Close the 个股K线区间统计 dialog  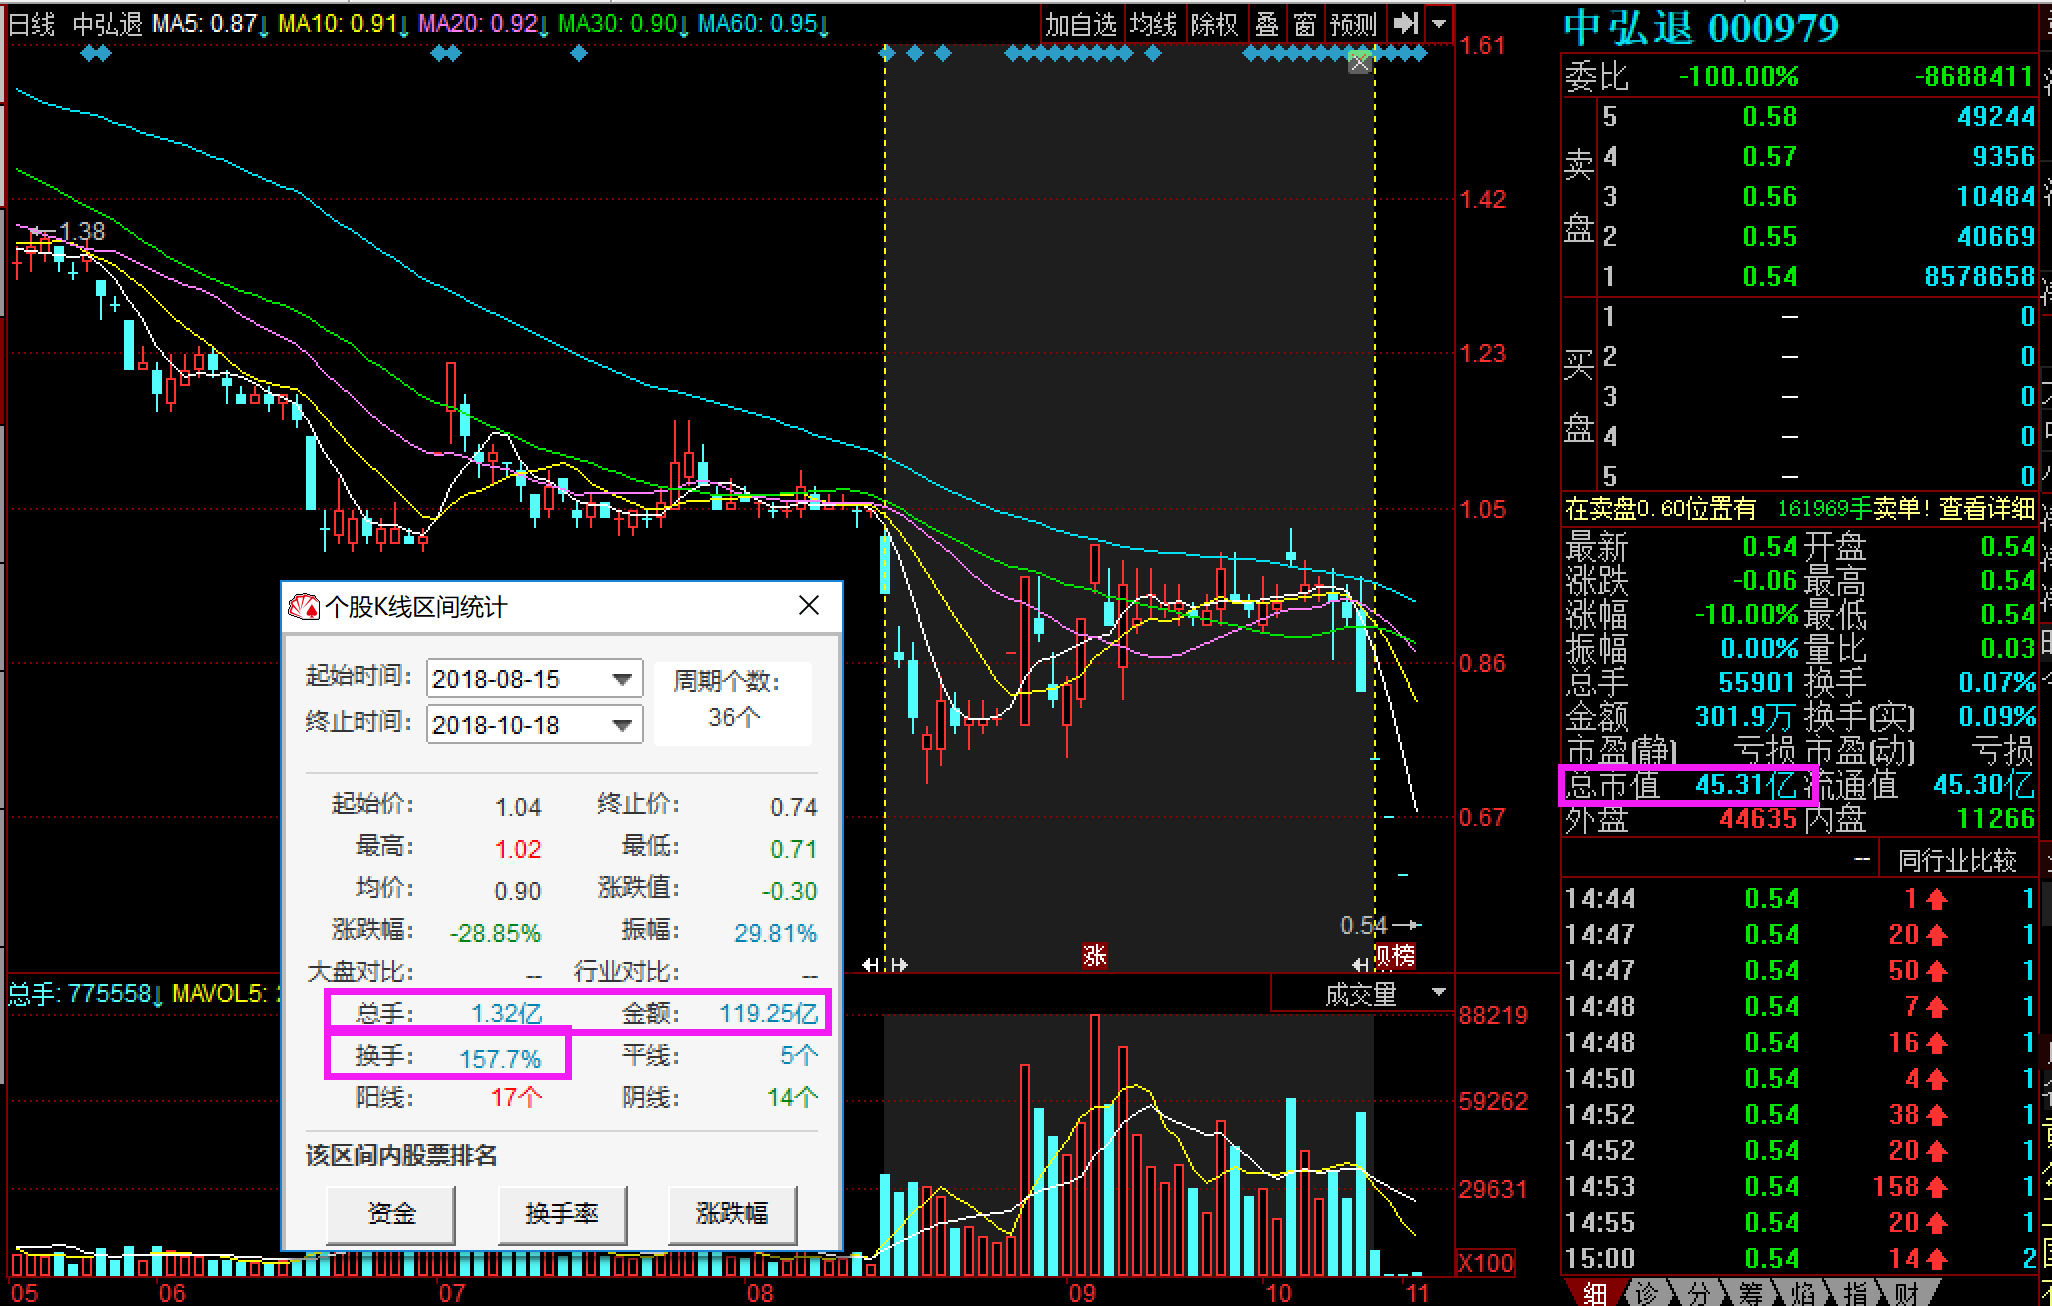[x=809, y=605]
